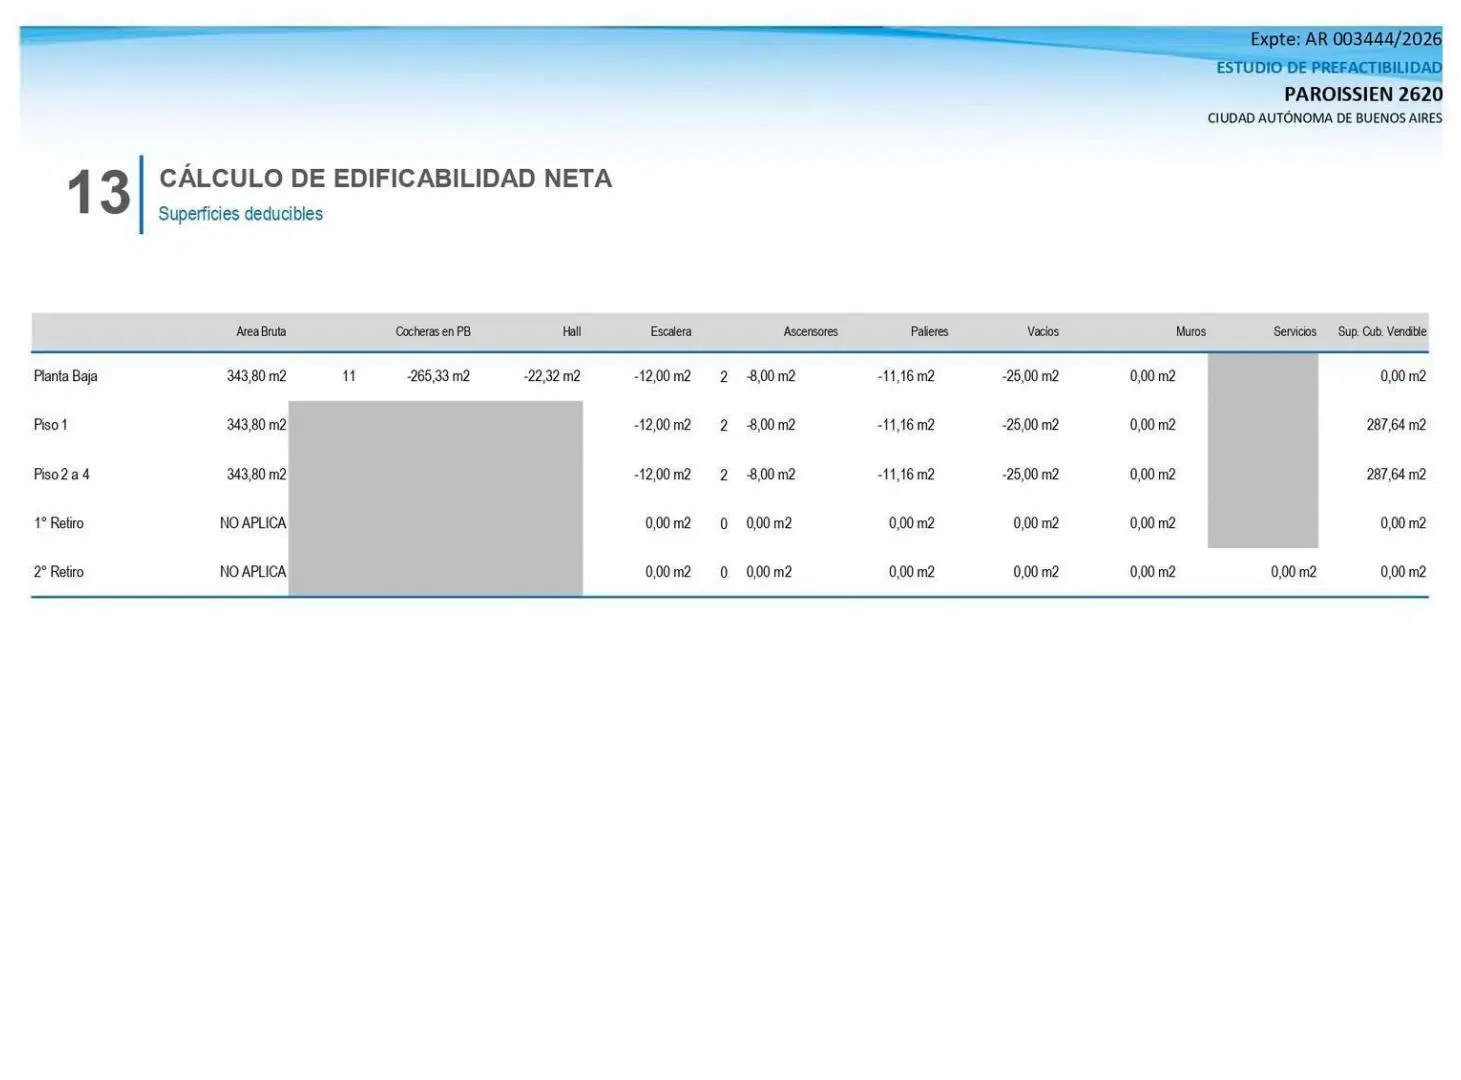Click the 'ESTUDIO DE PREFACTIBILIDAD' heading

pyautogui.click(x=1329, y=68)
